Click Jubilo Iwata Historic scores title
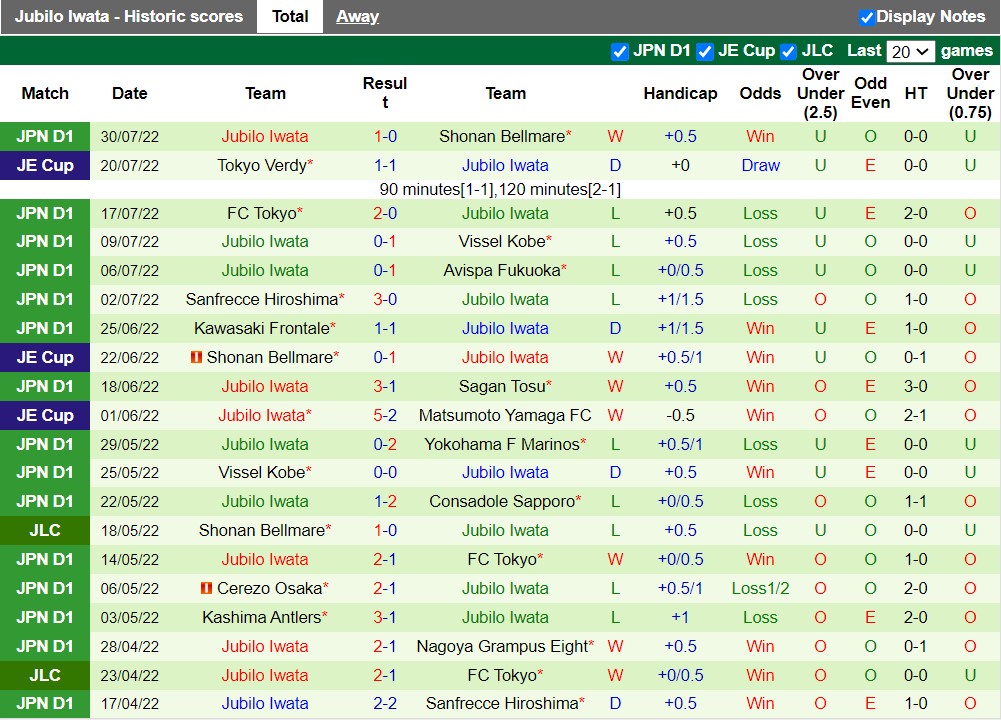The width and height of the screenshot is (1001, 720). (x=128, y=17)
